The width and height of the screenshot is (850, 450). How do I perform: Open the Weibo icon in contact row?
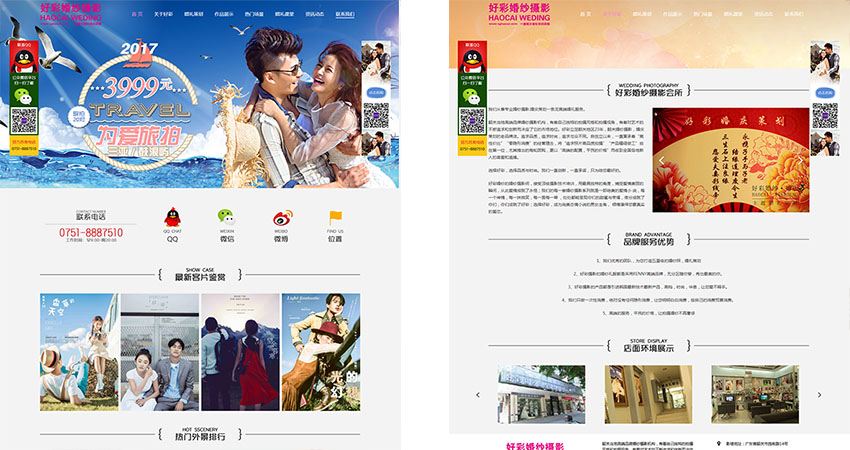282,218
